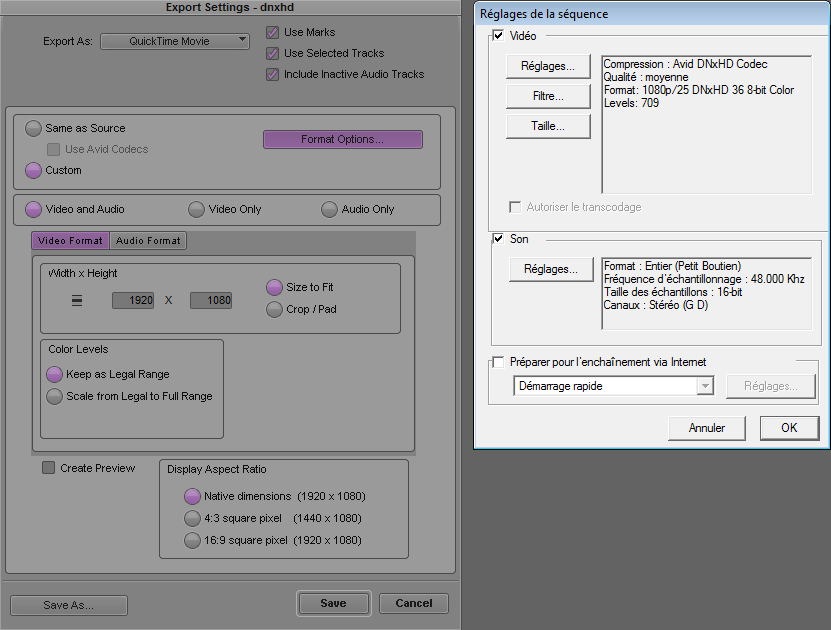Select Audio Only export mode
The image size is (831, 630).
[x=330, y=210]
